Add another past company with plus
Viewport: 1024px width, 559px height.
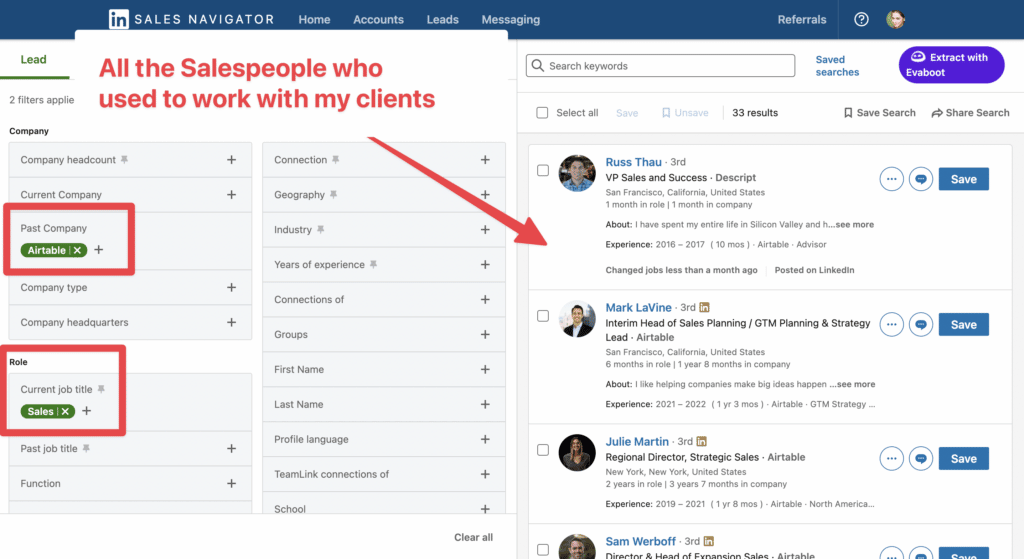99,249
